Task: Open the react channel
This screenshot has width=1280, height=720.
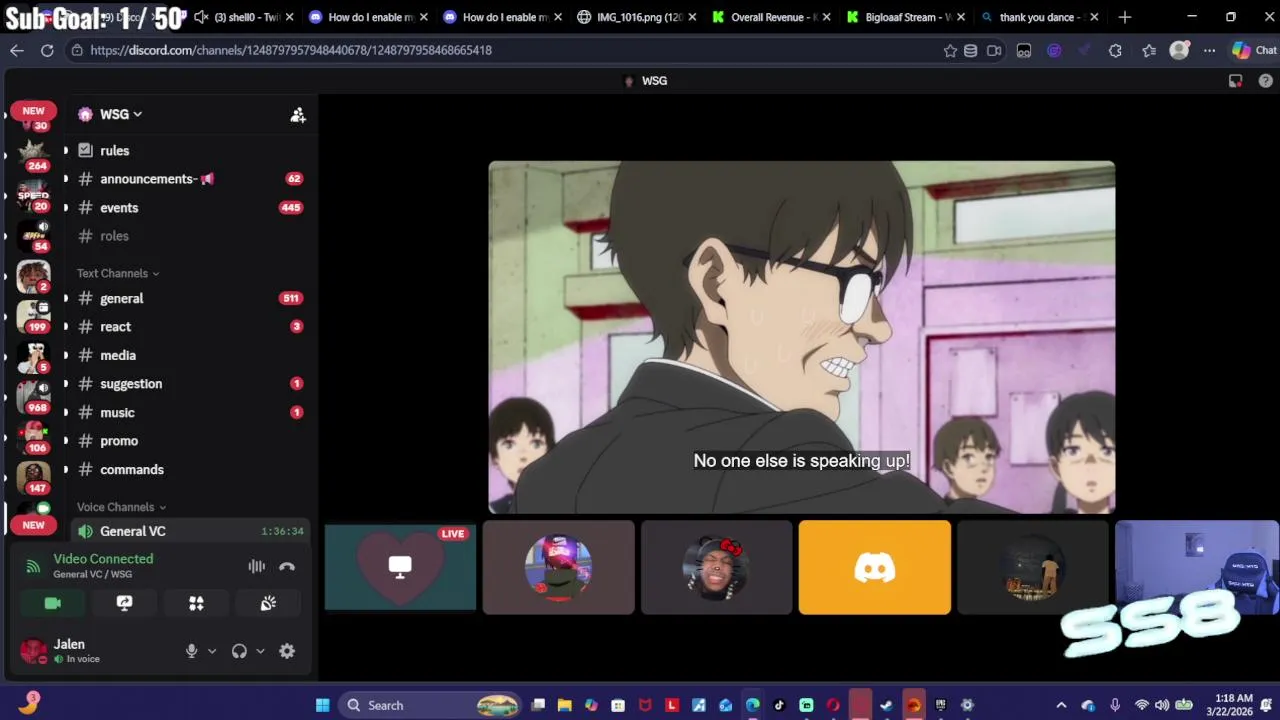Action: pos(189,327)
